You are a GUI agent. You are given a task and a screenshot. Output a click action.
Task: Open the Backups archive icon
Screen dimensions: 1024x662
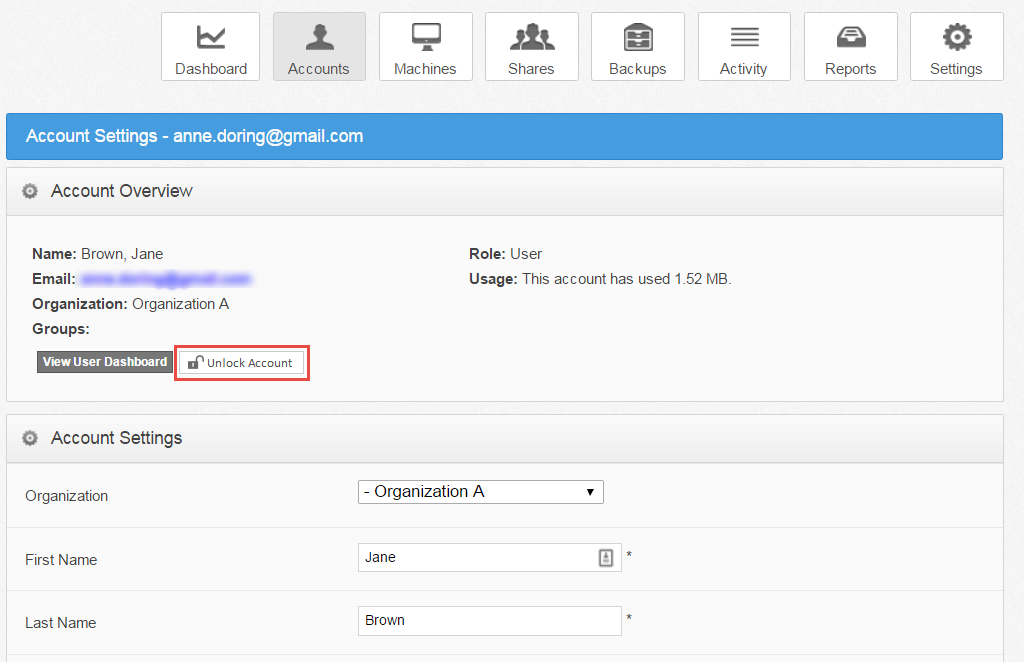coord(637,37)
